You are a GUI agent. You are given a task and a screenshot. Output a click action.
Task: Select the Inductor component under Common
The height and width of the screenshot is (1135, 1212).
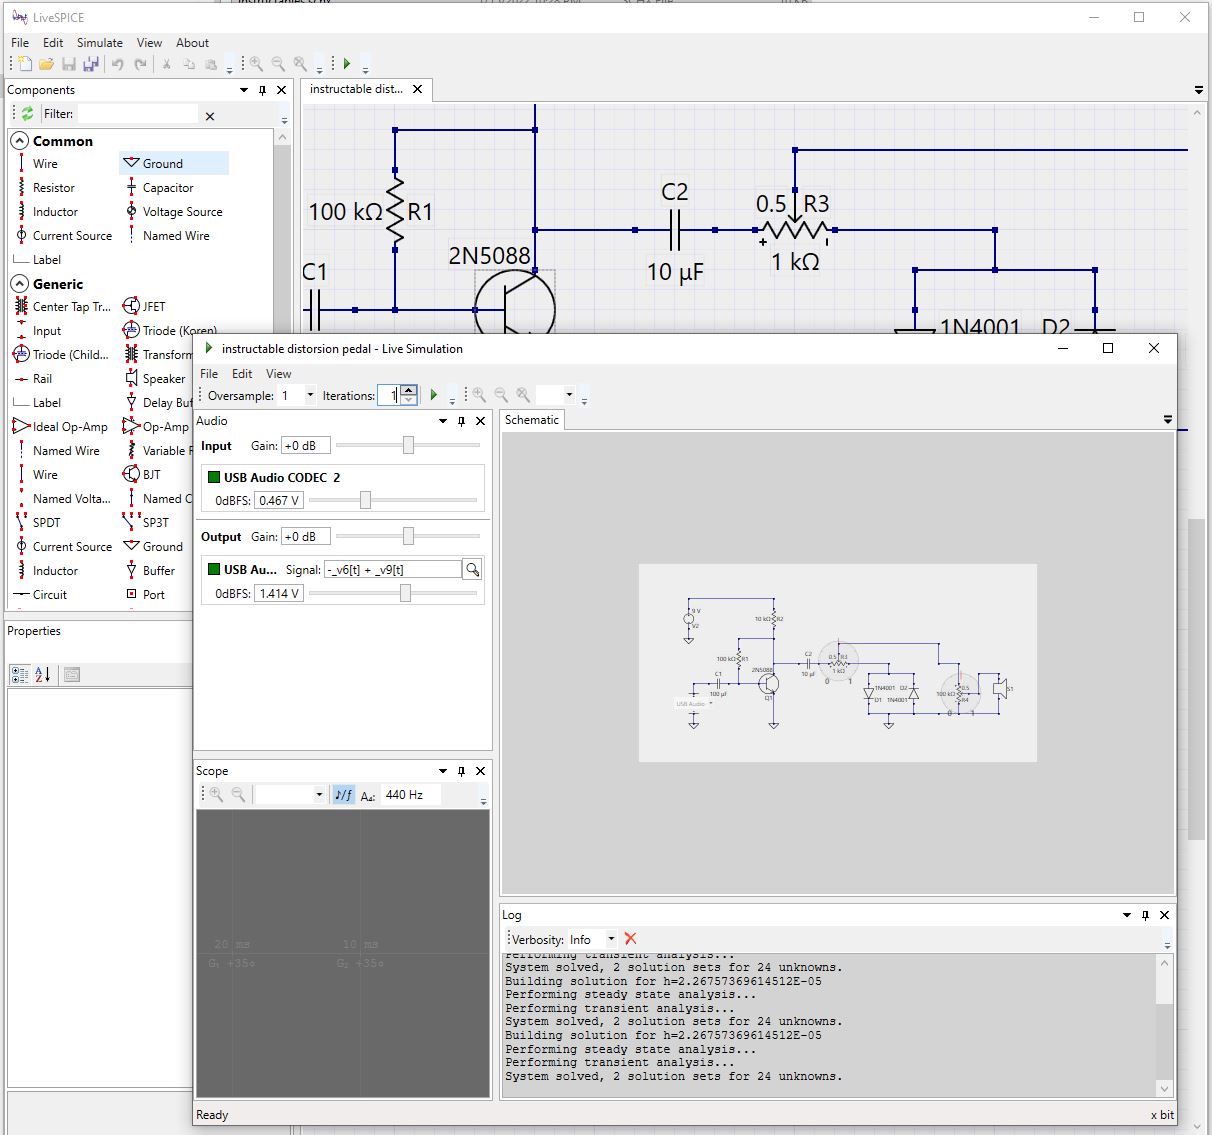tap(55, 211)
